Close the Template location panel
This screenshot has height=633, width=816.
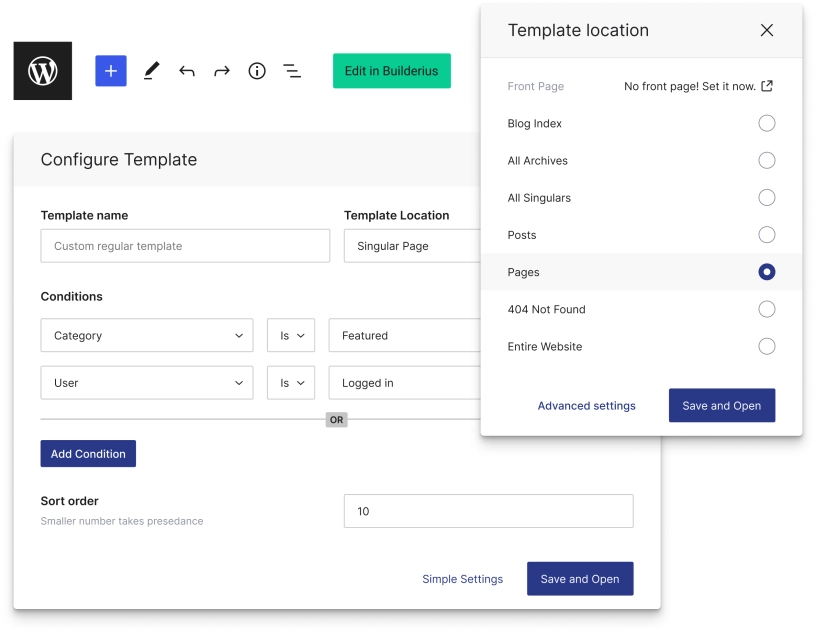tap(767, 30)
